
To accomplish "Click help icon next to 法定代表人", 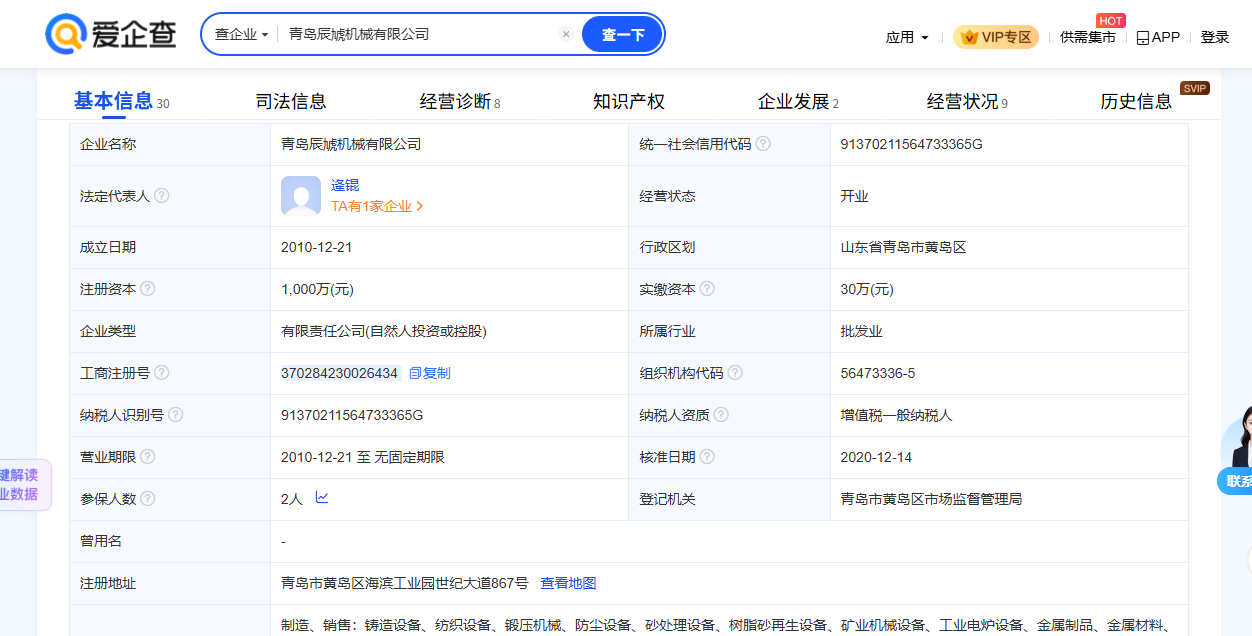I will tap(162, 196).
